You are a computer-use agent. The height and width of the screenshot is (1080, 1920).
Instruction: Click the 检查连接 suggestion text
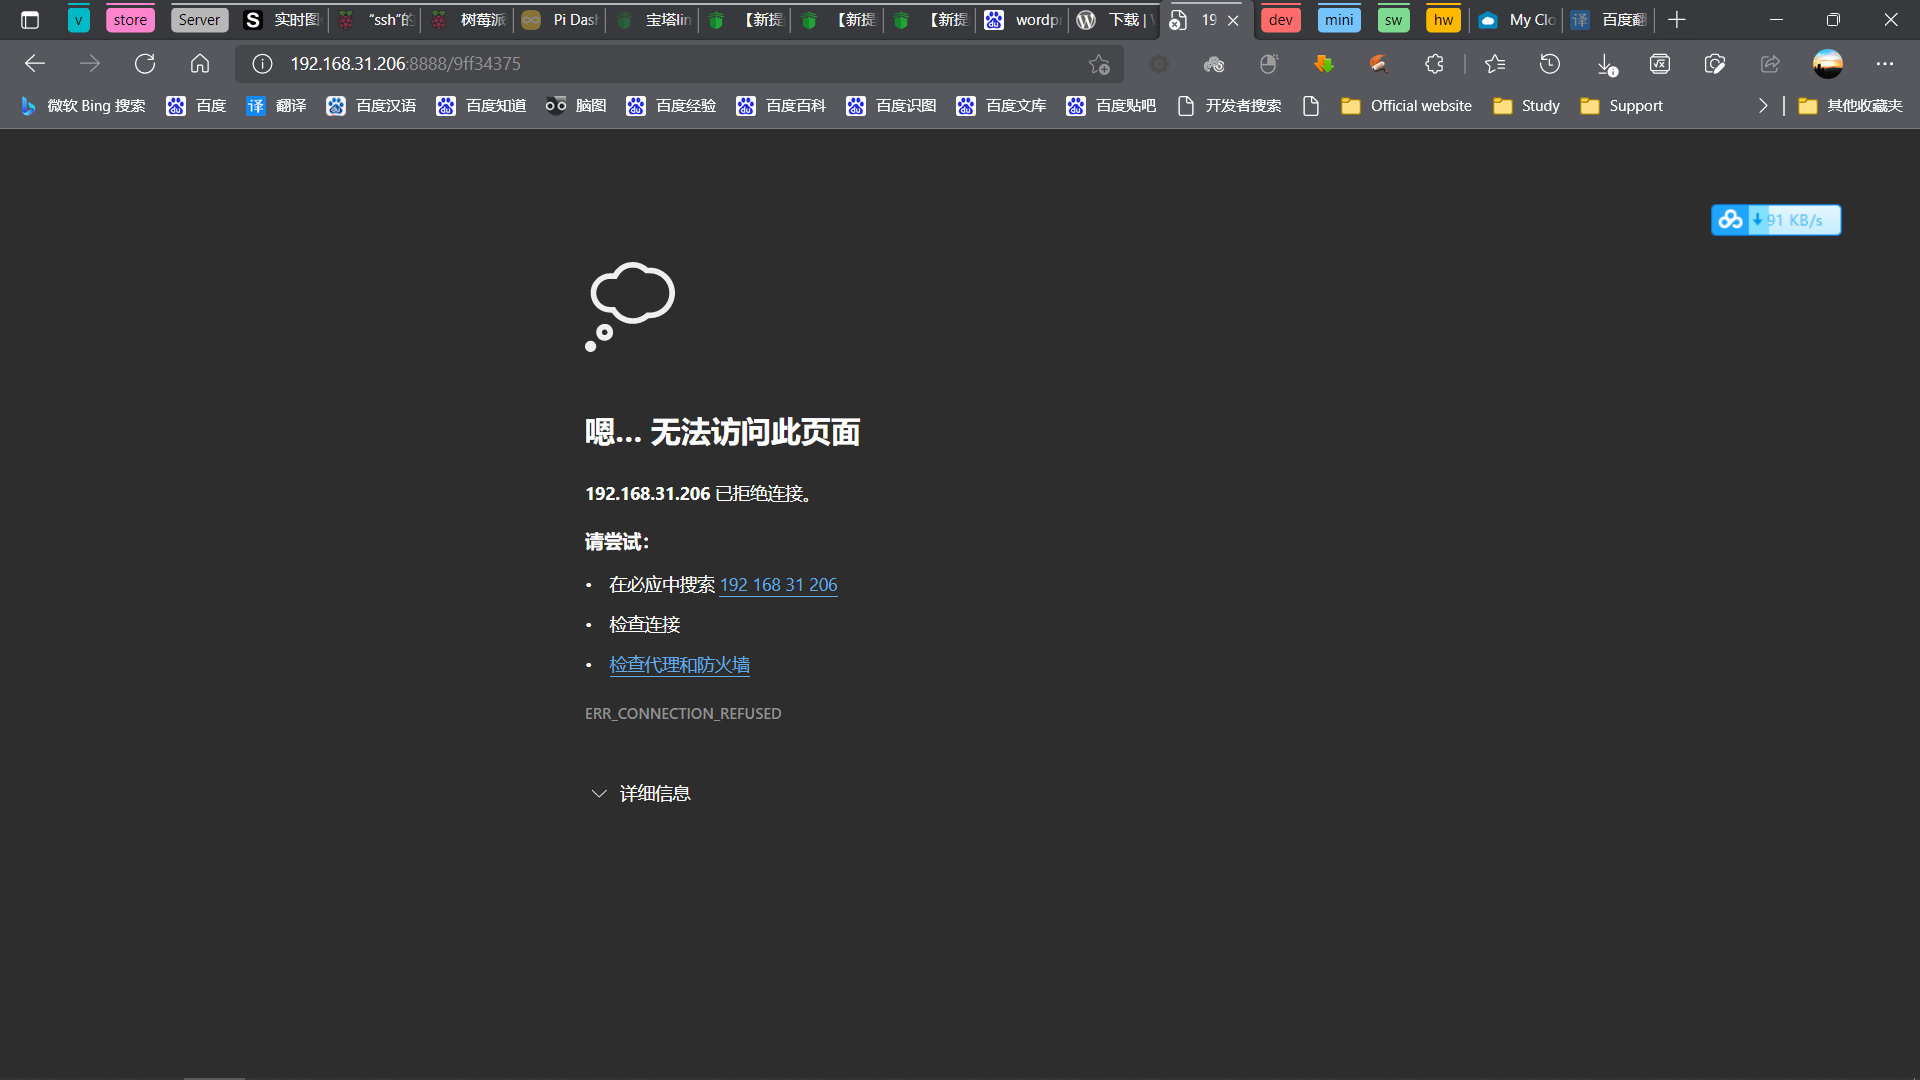tap(644, 625)
